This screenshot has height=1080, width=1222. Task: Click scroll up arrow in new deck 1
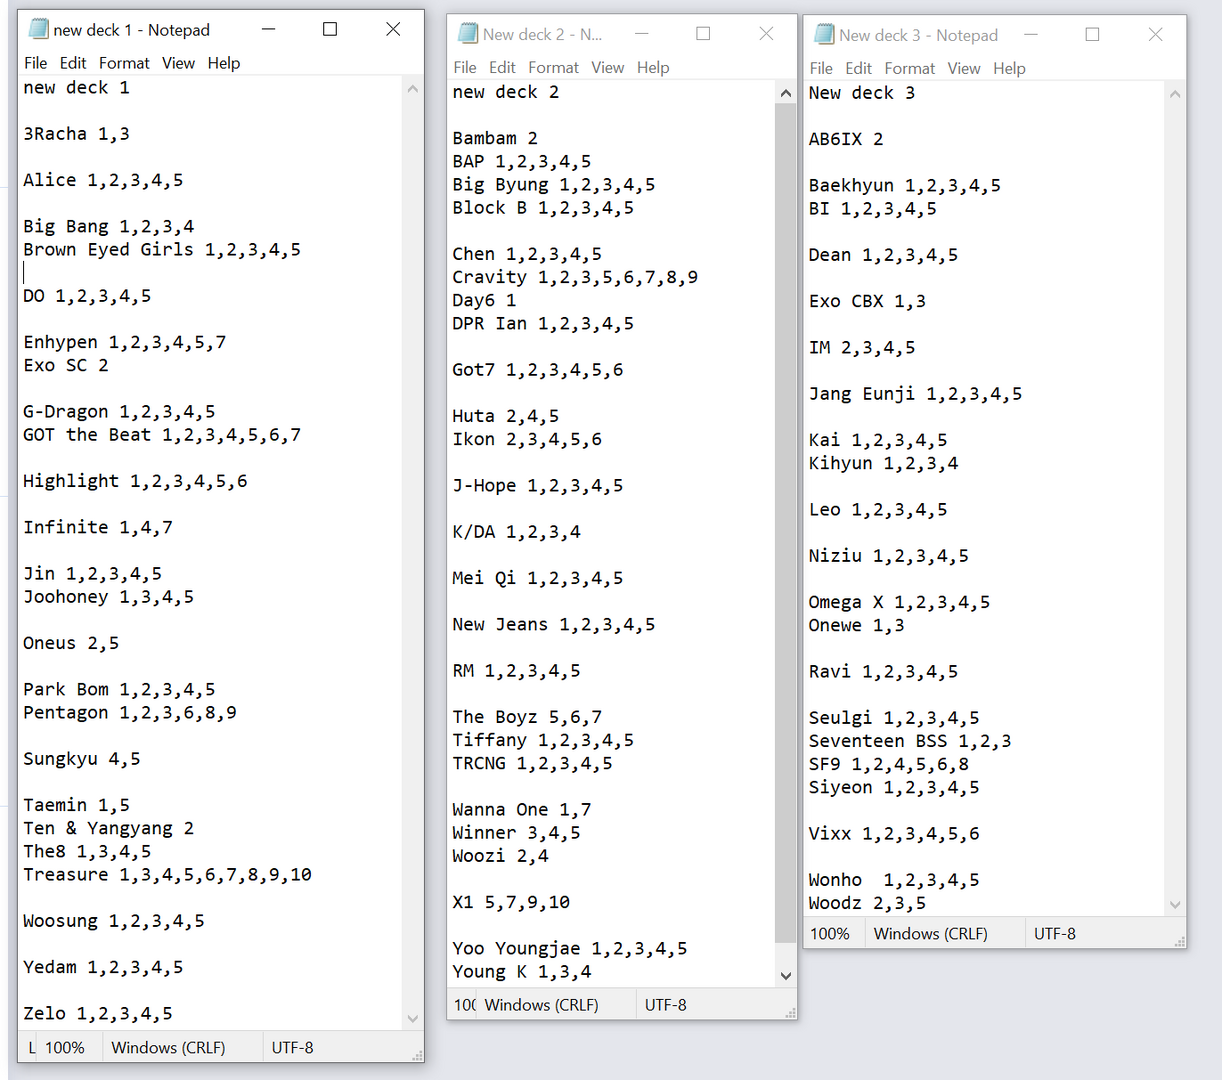[413, 88]
